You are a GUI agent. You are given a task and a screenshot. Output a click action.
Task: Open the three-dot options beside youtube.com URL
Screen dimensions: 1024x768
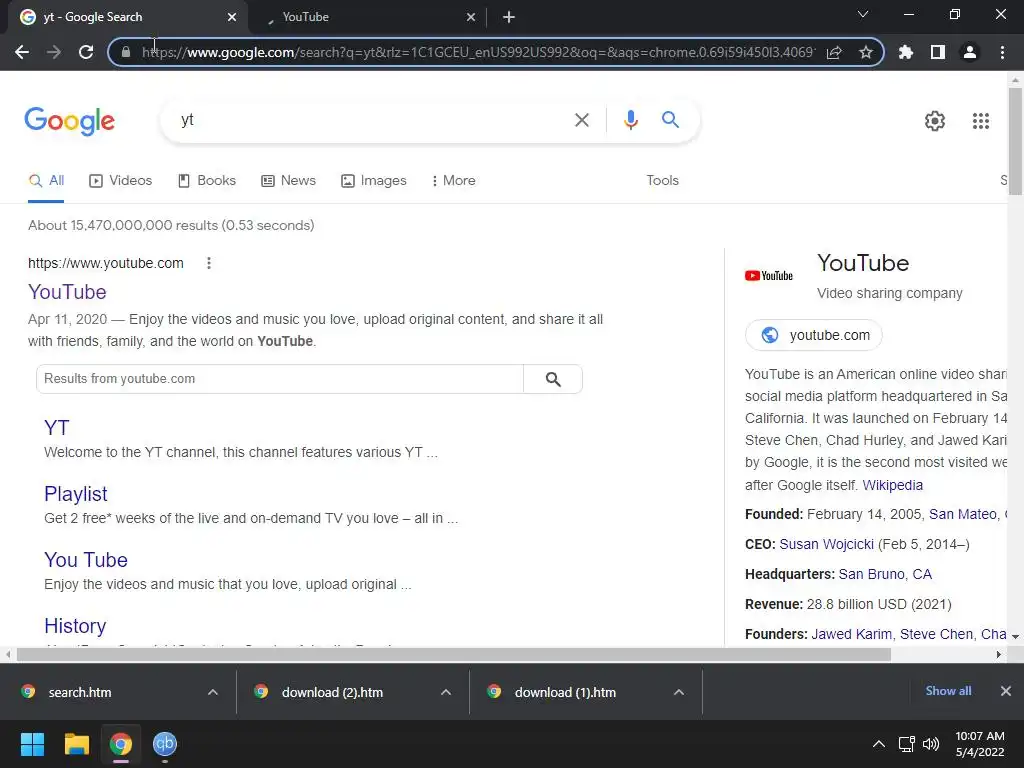[x=208, y=263]
